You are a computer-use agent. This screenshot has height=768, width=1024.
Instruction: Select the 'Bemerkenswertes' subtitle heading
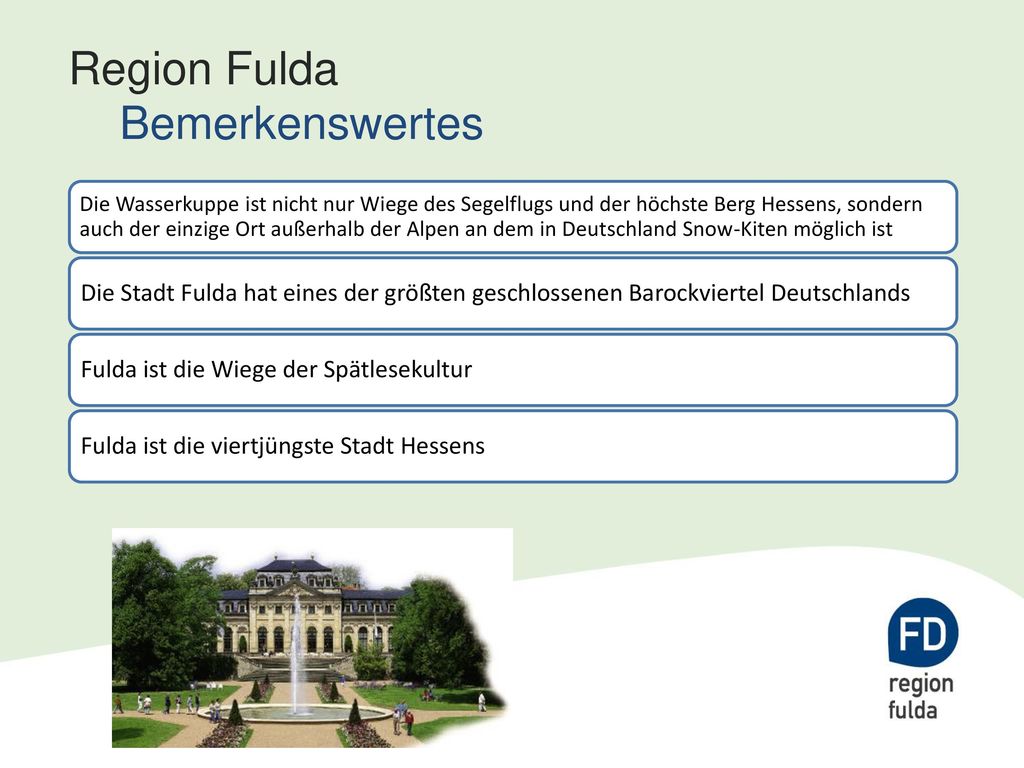302,123
